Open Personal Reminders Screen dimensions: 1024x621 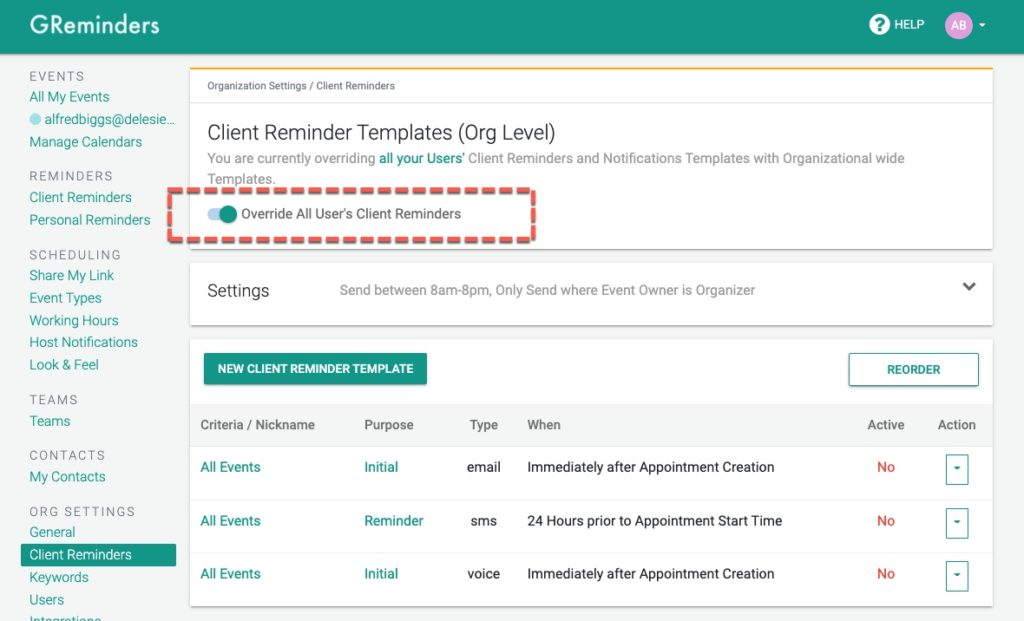[89, 220]
